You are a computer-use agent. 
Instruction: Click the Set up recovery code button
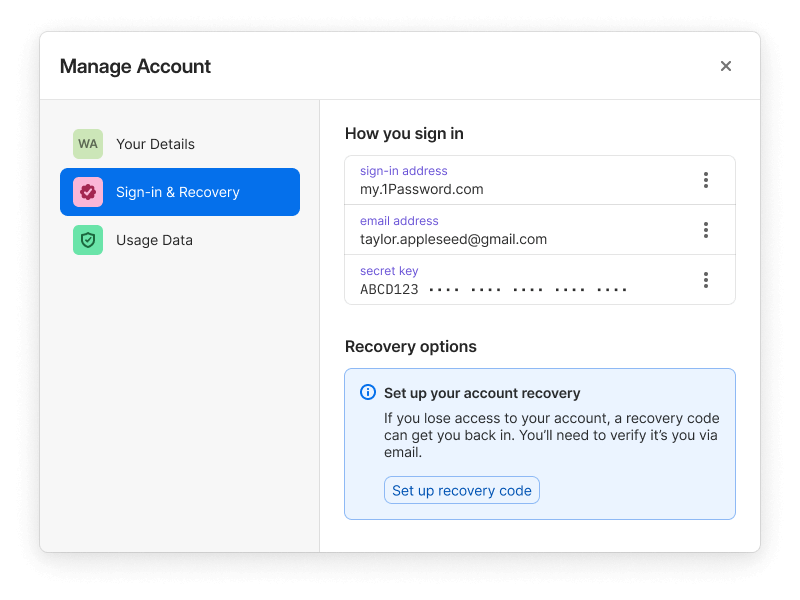coord(462,490)
